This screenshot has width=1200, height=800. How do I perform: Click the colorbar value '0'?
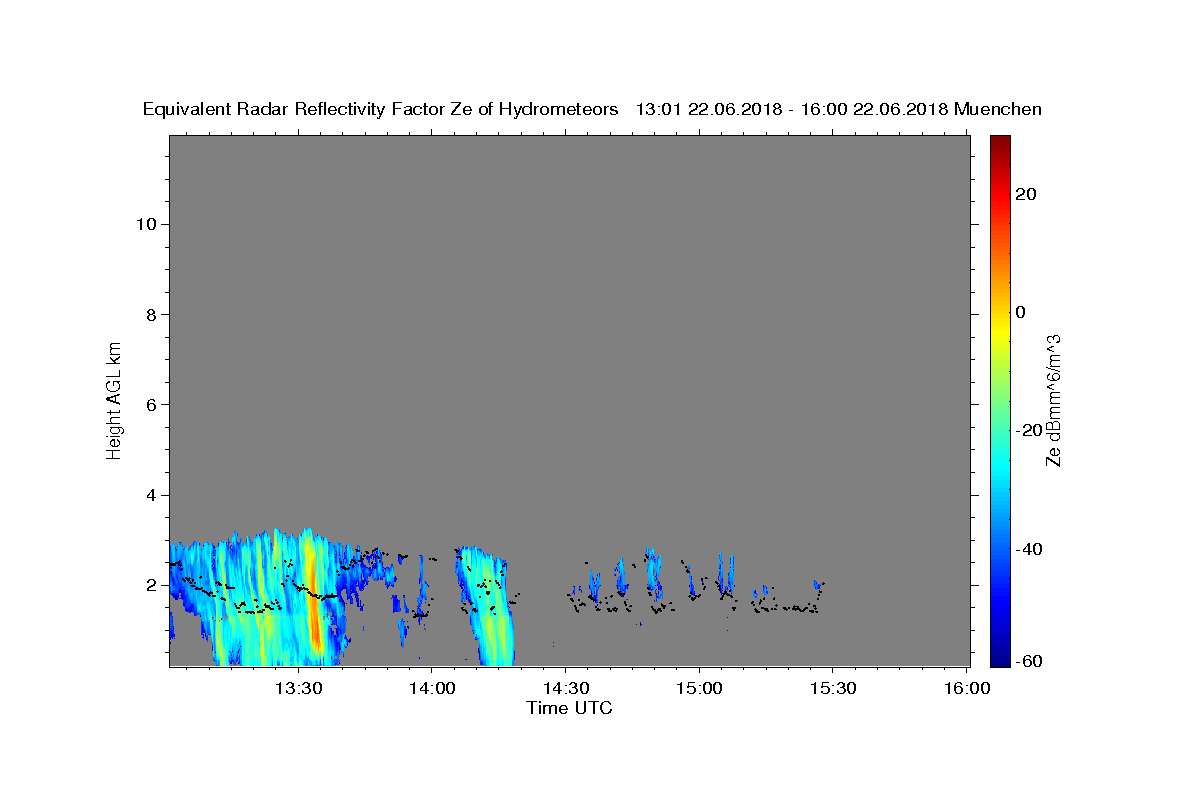tap(1021, 312)
